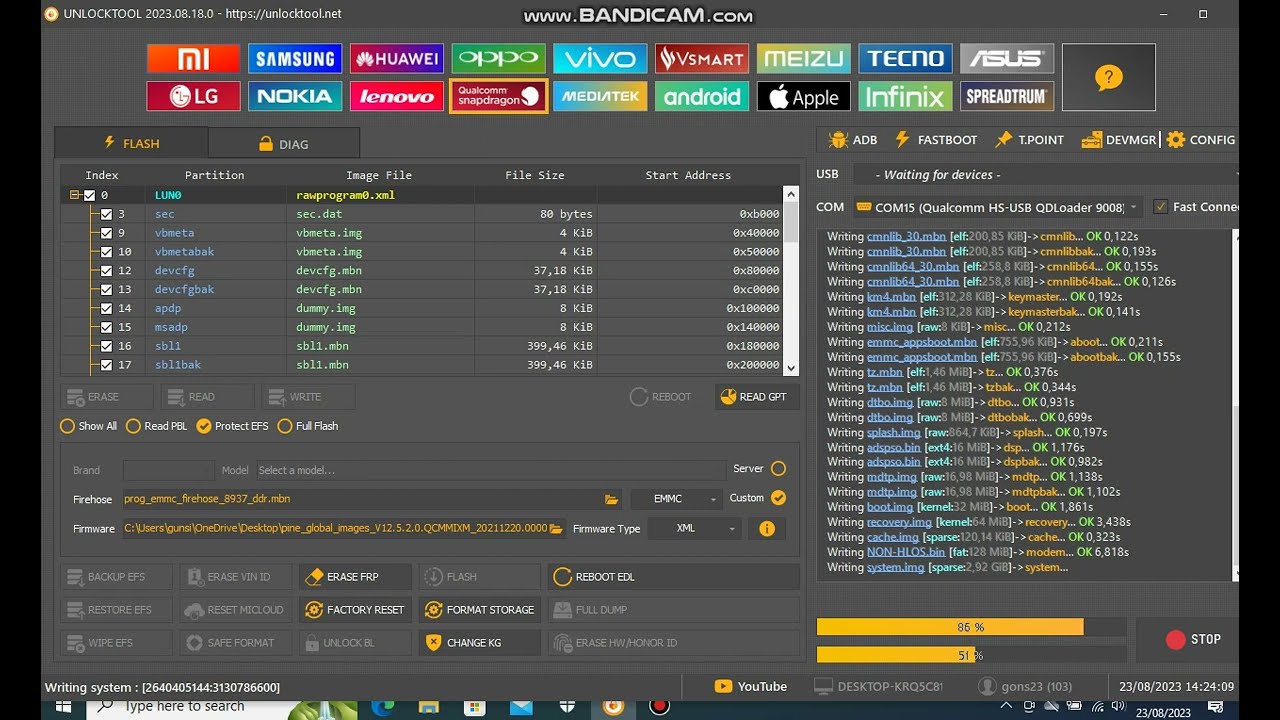
Task: Select the Xiaomi MI brand icon
Action: click(193, 58)
